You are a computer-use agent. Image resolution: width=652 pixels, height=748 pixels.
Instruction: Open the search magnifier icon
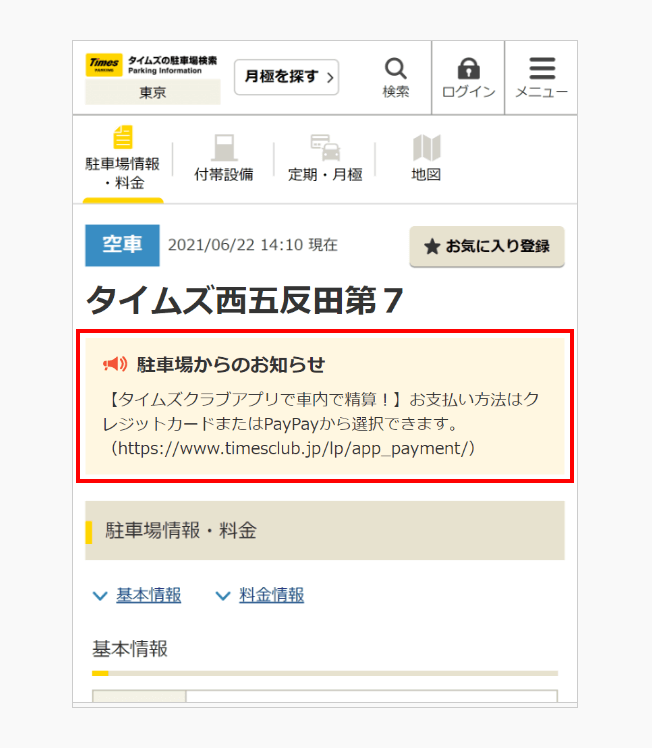click(x=395, y=69)
